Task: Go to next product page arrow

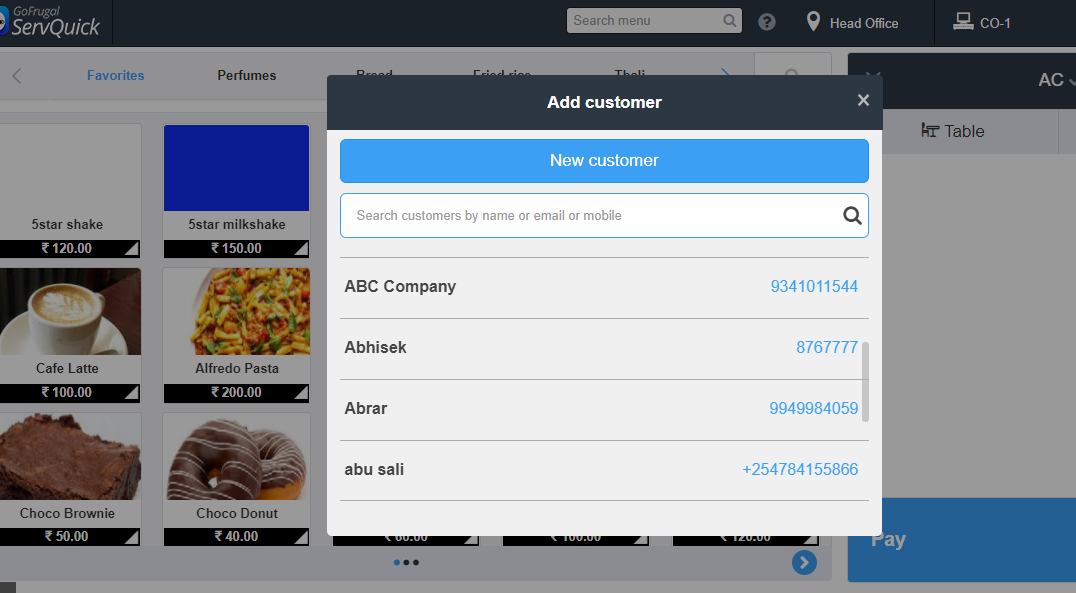Action: click(x=804, y=563)
